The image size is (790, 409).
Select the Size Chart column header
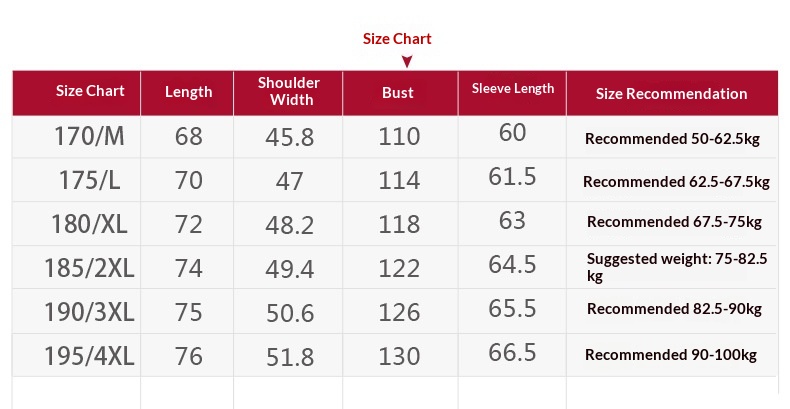click(x=90, y=91)
